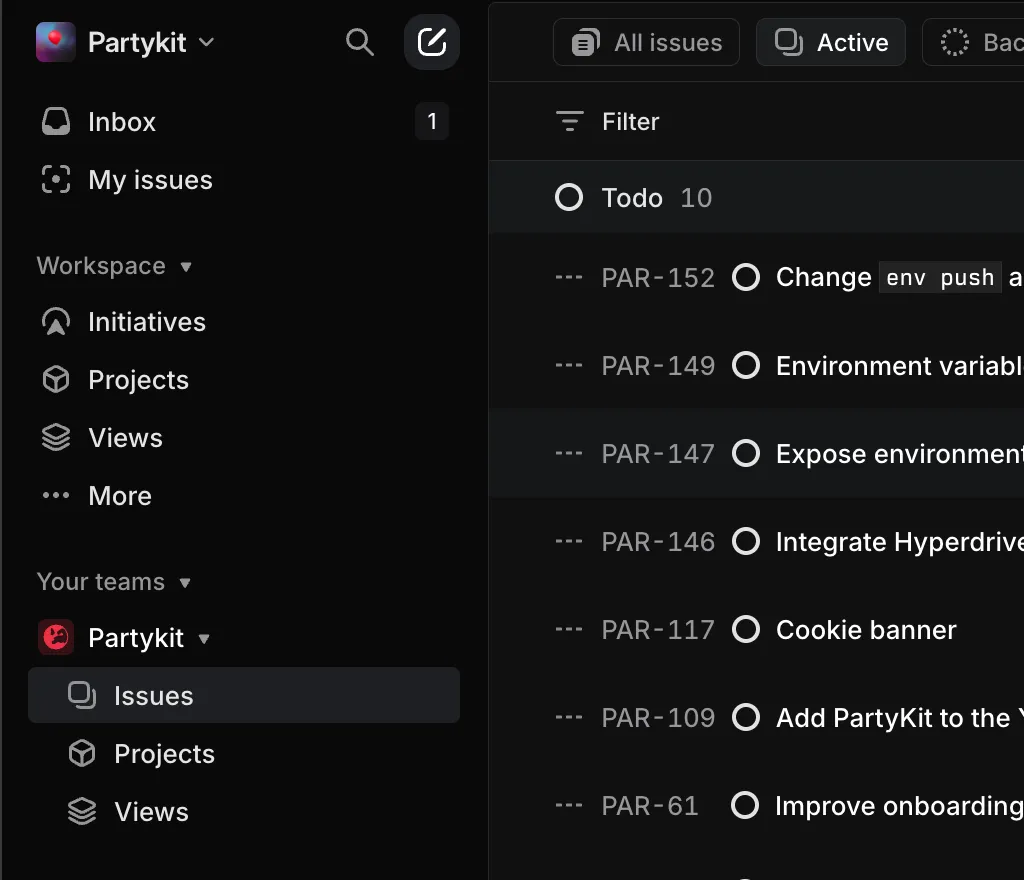Open the Partykit team options chevron
This screenshot has width=1024, height=880.
tap(203, 638)
